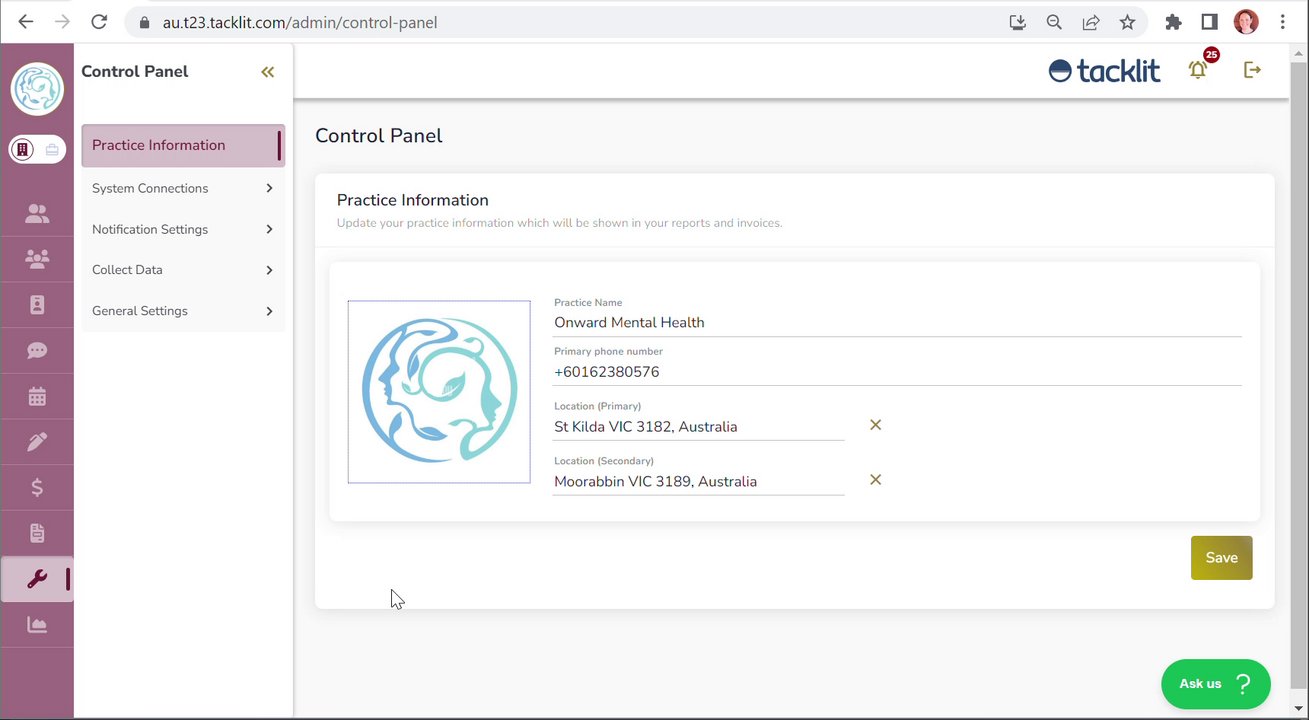Remove the St Kilda primary location
This screenshot has height=720, width=1309.
pyautogui.click(x=875, y=425)
